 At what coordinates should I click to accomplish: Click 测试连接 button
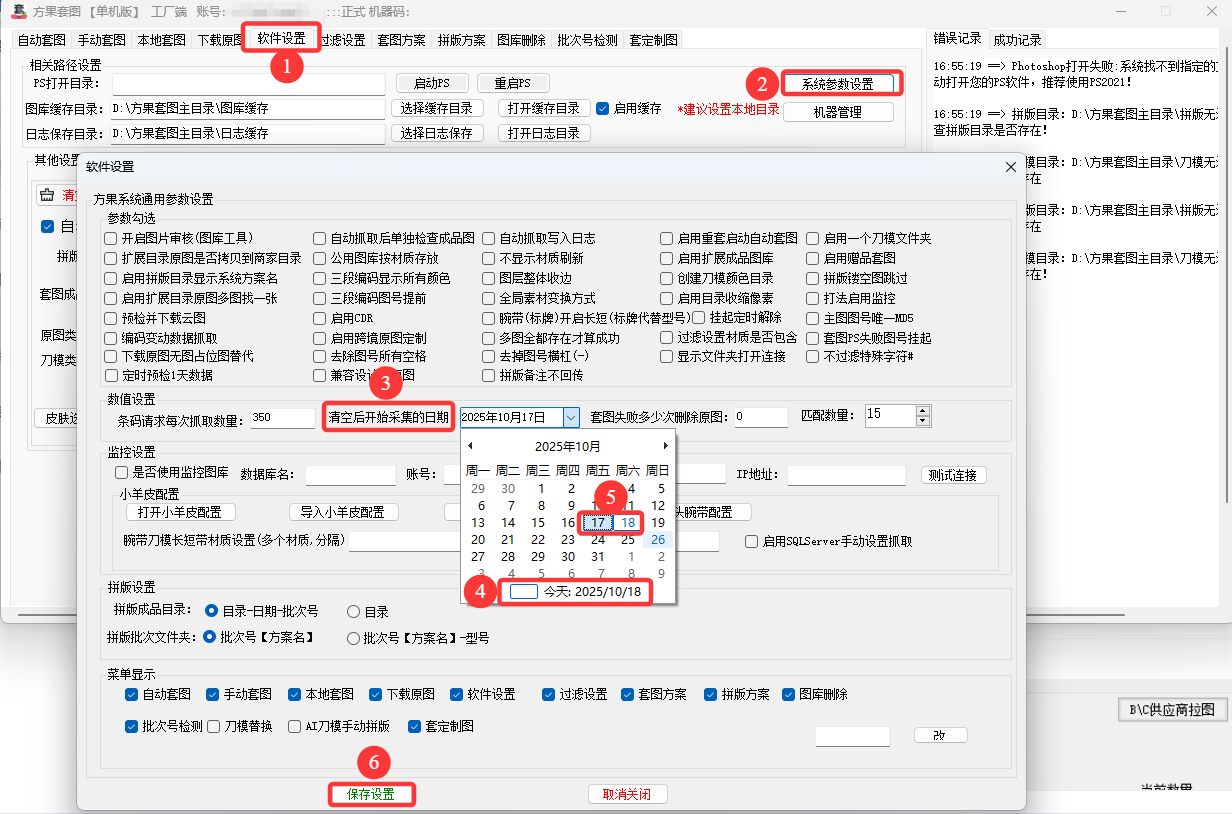click(953, 475)
